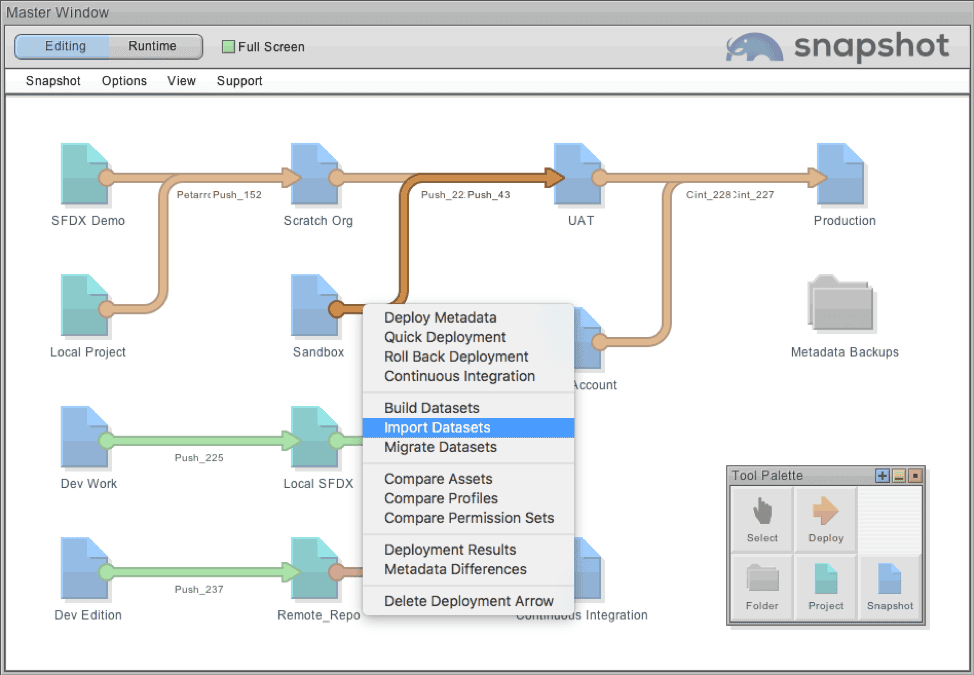Select Roll Back Deployment menu entry

coord(468,356)
